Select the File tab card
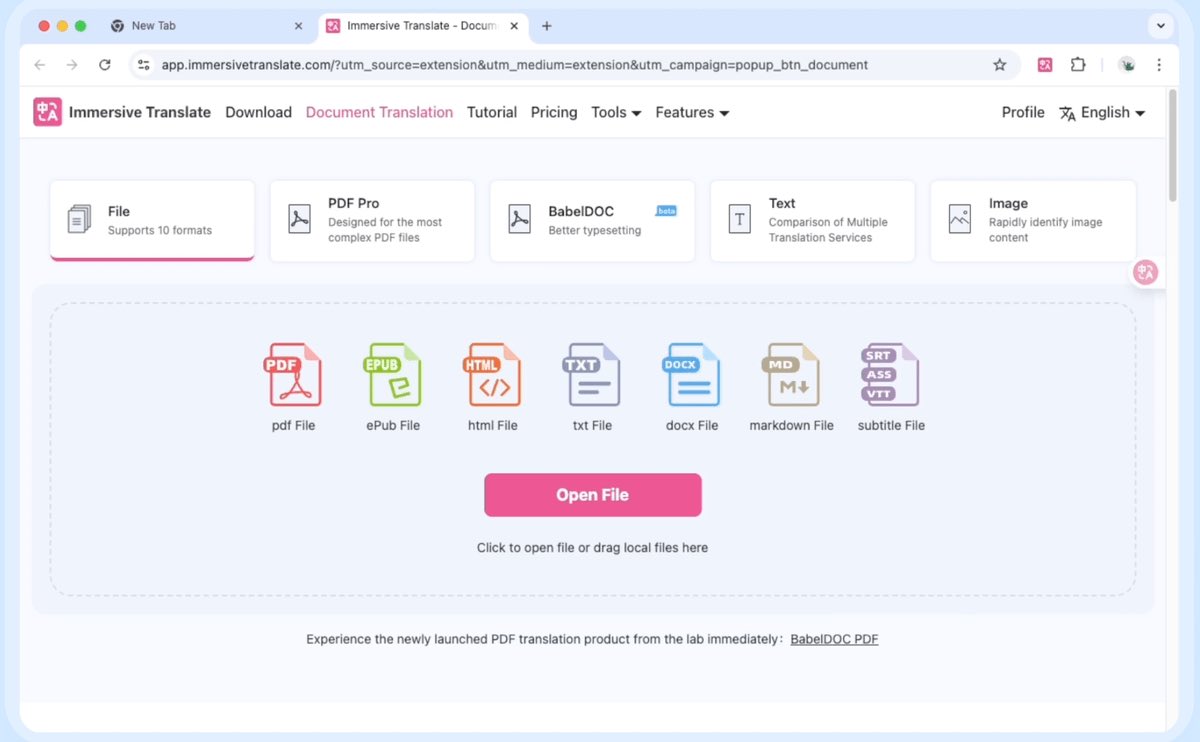The width and height of the screenshot is (1200, 742). (152, 220)
